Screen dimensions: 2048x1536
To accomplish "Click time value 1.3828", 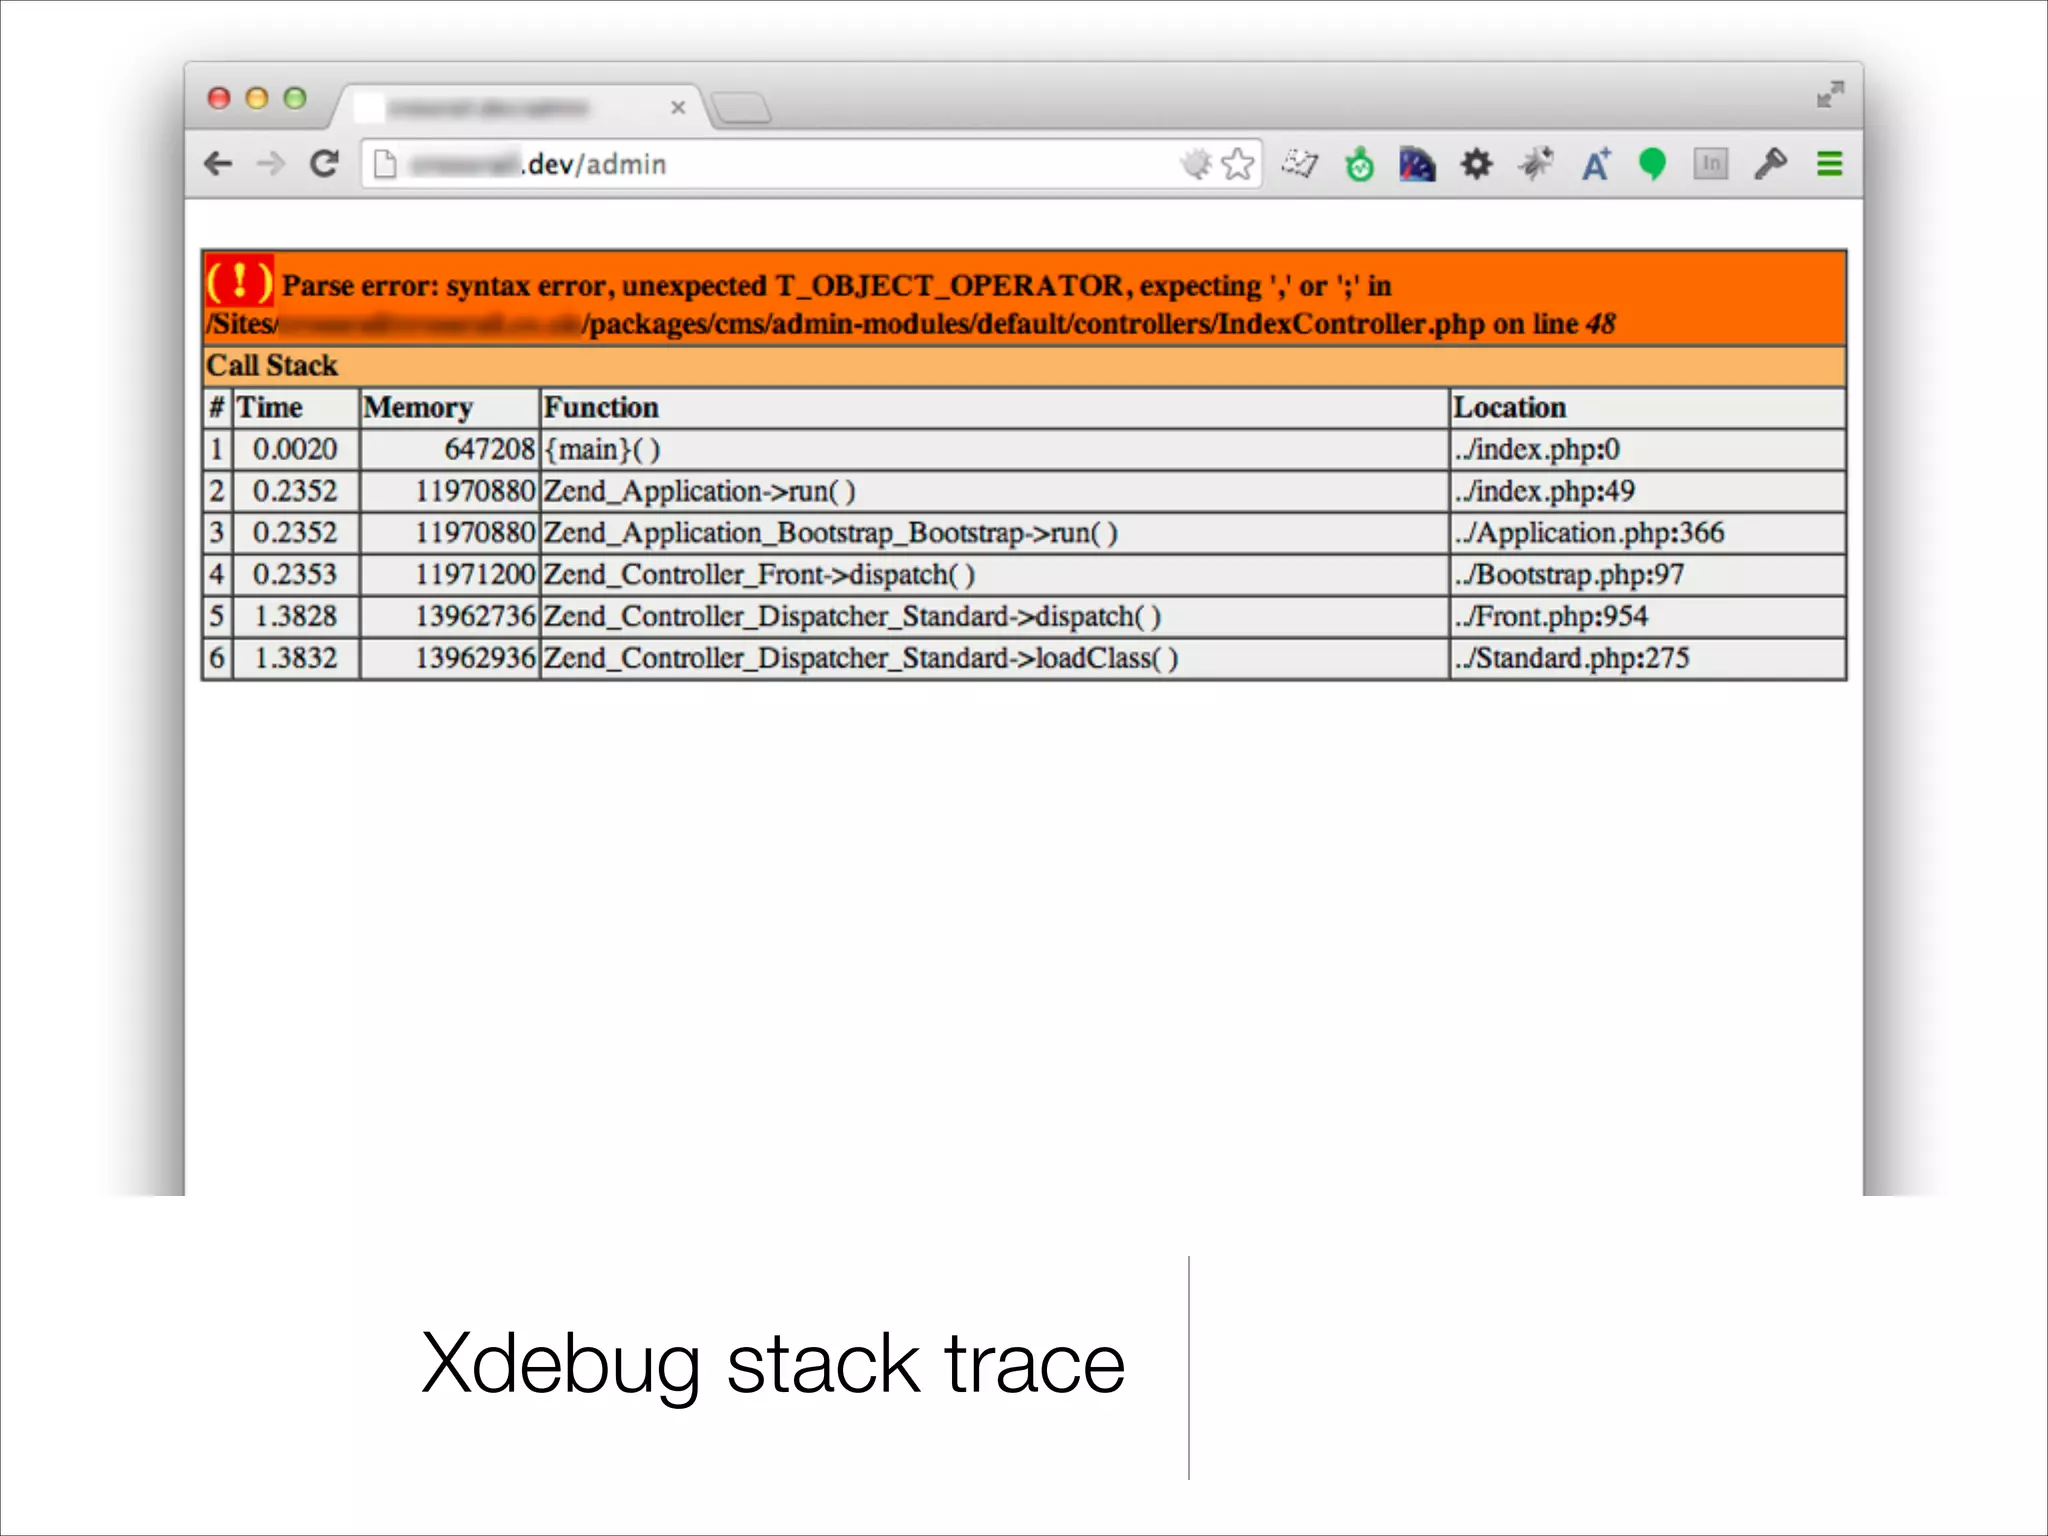I will coord(295,617).
